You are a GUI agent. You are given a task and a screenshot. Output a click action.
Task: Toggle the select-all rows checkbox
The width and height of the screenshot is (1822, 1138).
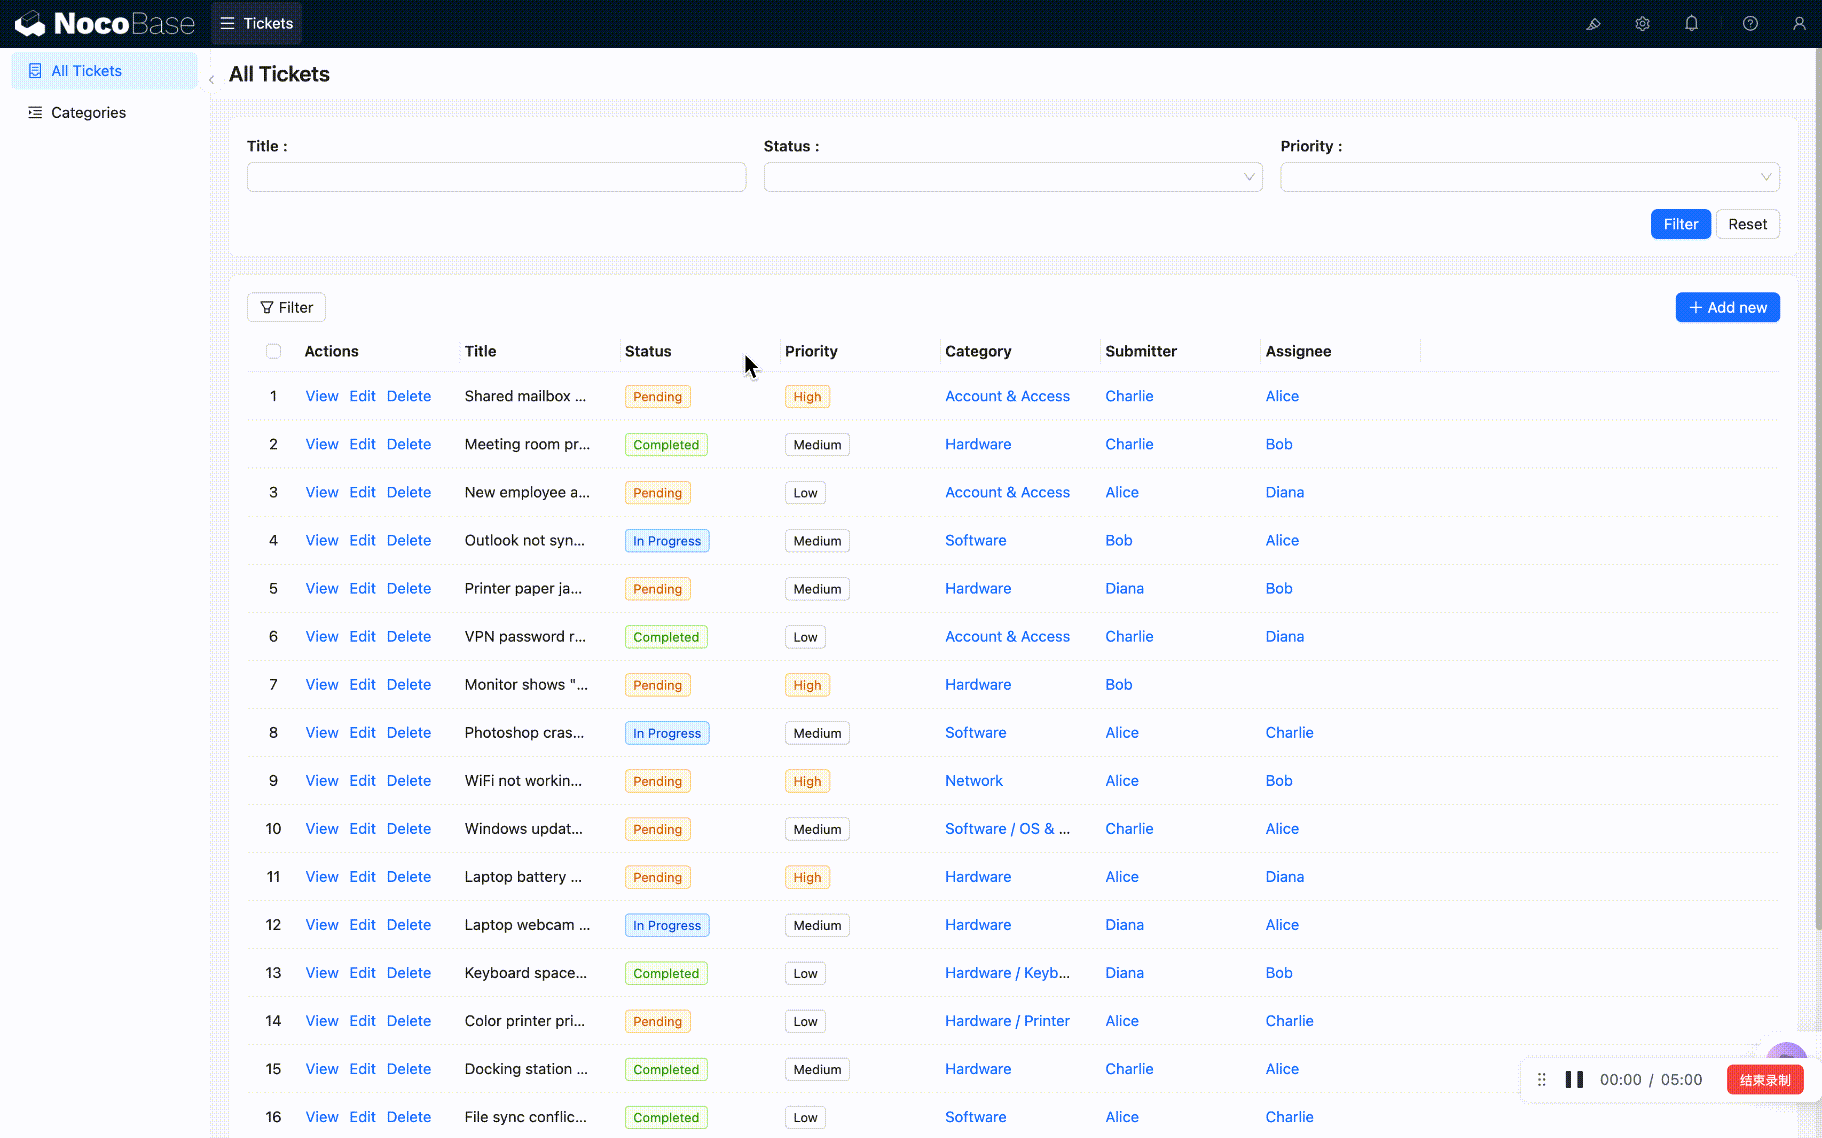273,351
